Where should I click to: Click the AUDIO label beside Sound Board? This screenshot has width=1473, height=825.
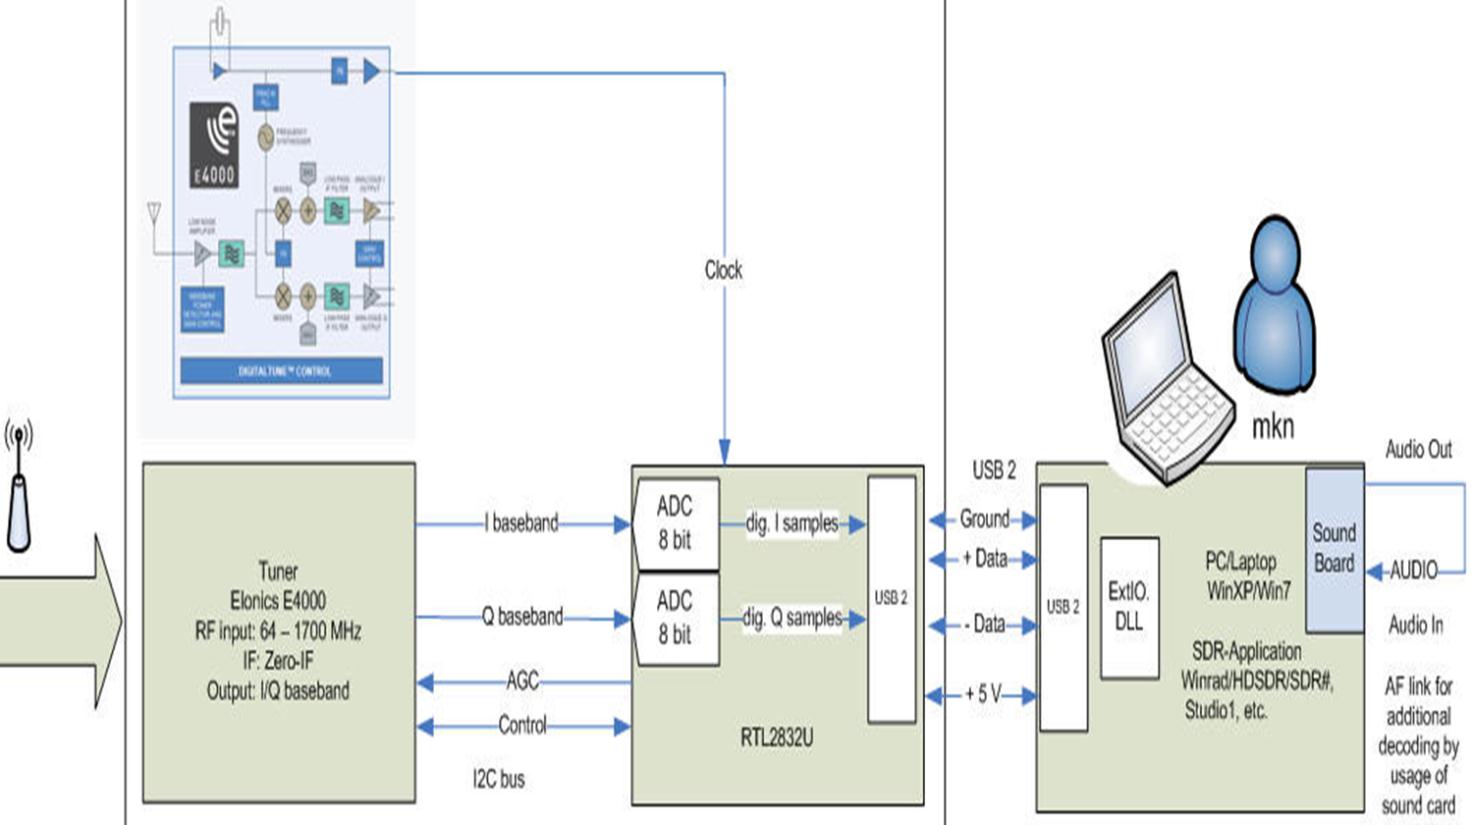tap(1414, 571)
